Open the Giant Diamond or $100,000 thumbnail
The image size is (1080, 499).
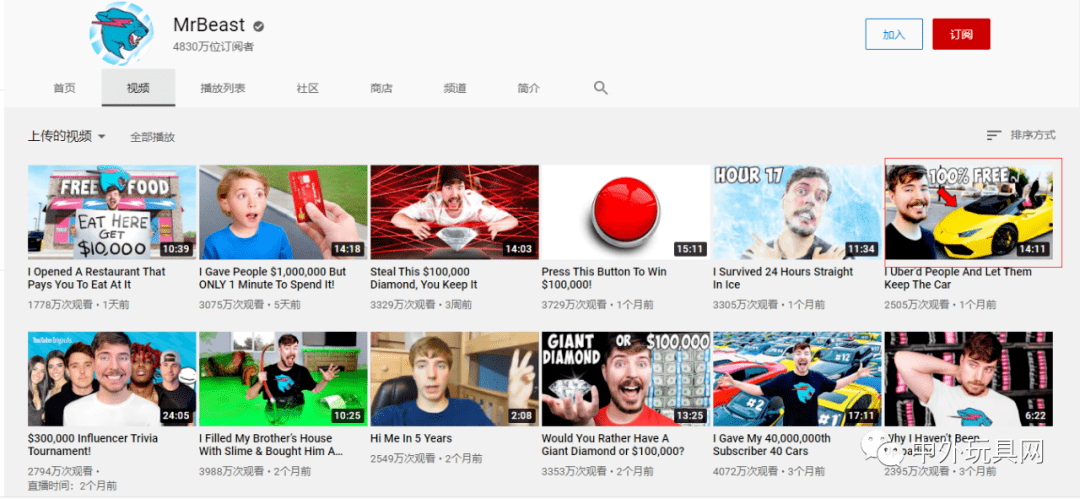[625, 379]
